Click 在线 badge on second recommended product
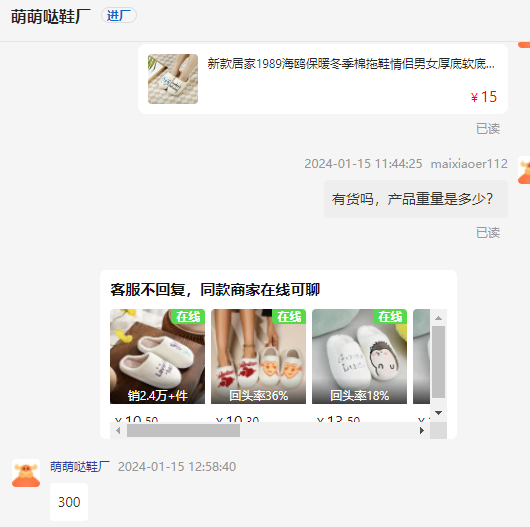 (x=289, y=316)
